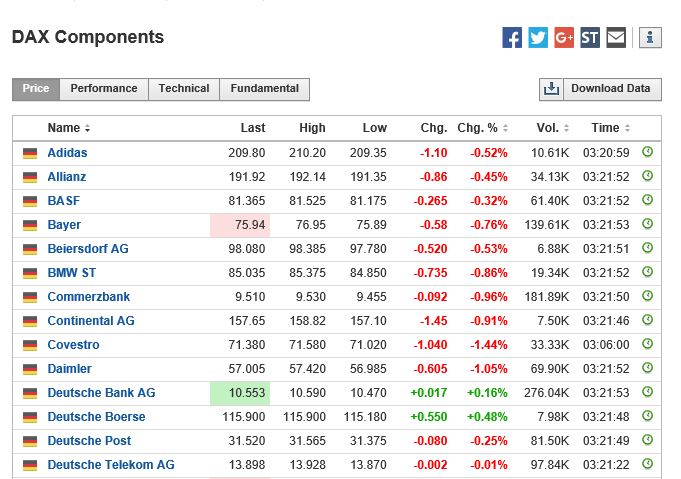Click the clock icon for Deutsche Telekom AG
Viewport: 681px width, 479px height.
(x=647, y=464)
